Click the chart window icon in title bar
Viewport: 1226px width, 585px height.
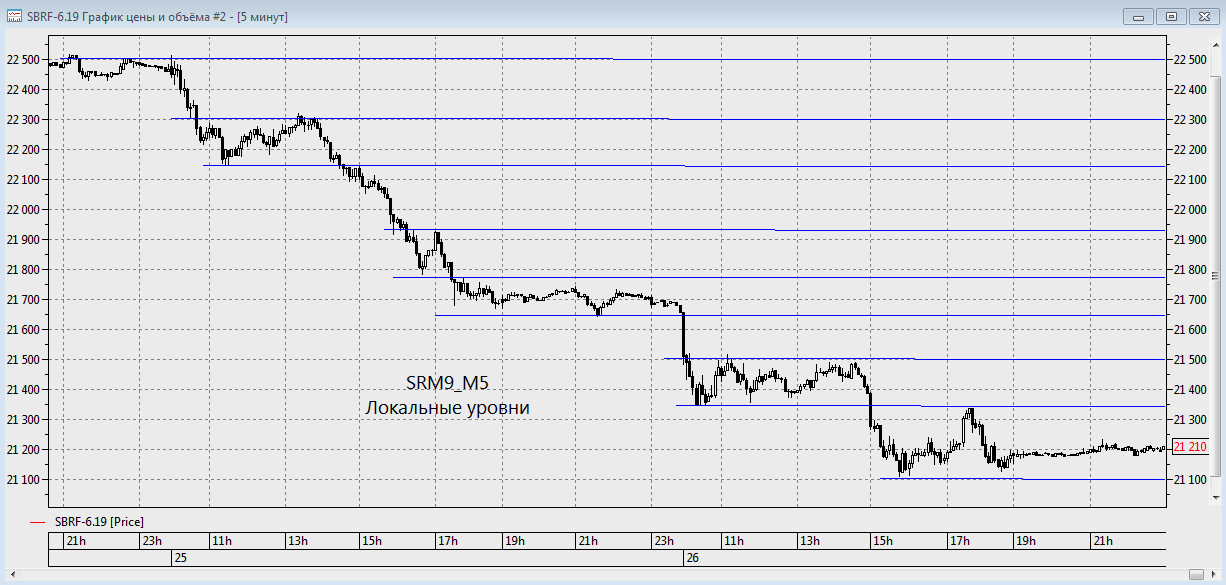[15, 16]
